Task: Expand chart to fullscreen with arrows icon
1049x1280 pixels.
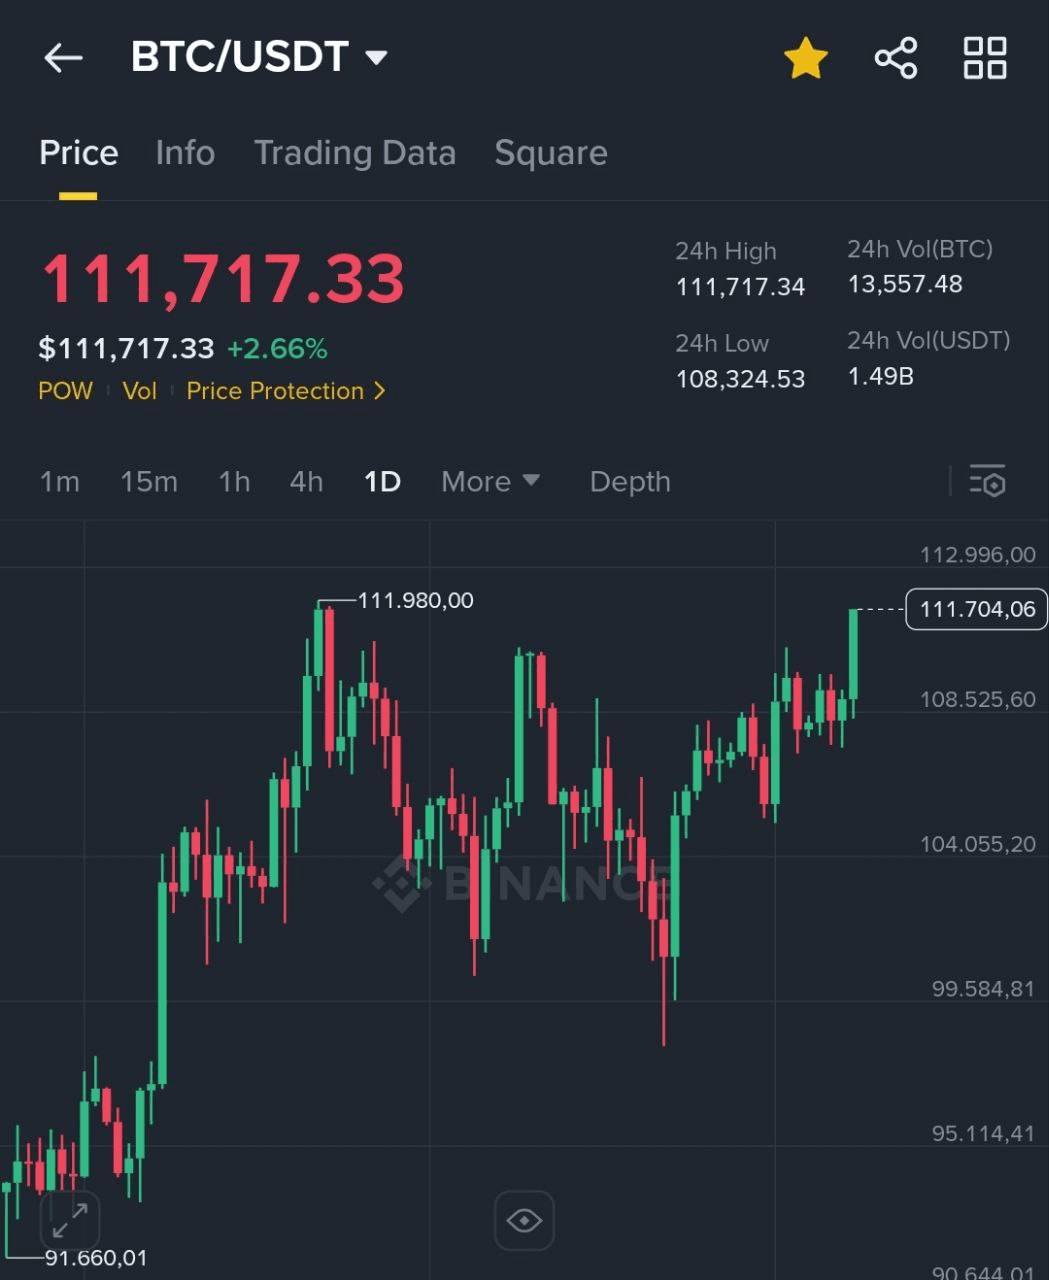Action: point(70,1220)
